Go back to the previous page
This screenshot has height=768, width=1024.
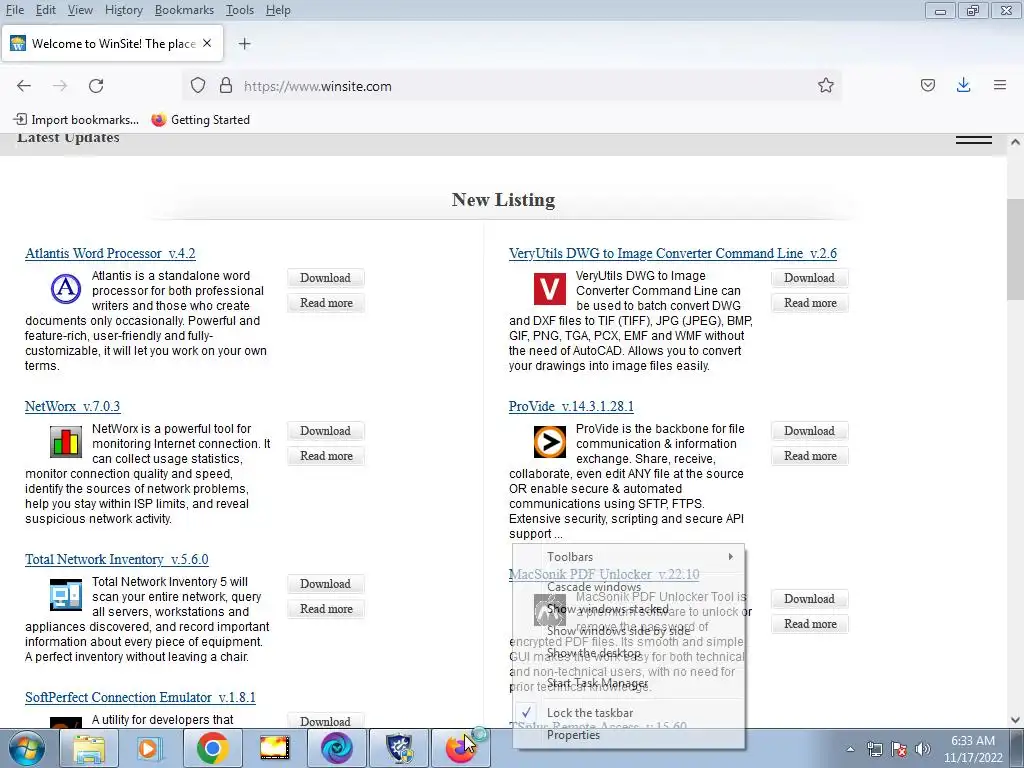pos(24,86)
